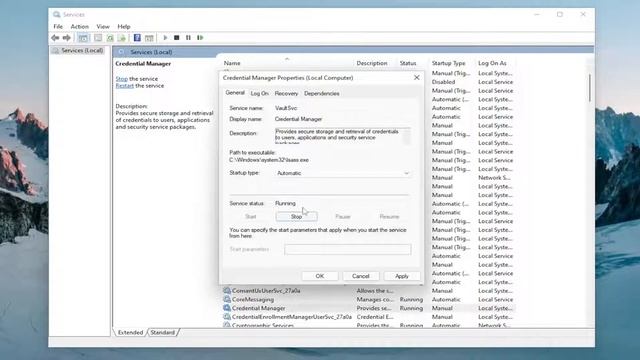This screenshot has height=360, width=640.
Task: Switch to the Log On tab
Action: coord(260,93)
